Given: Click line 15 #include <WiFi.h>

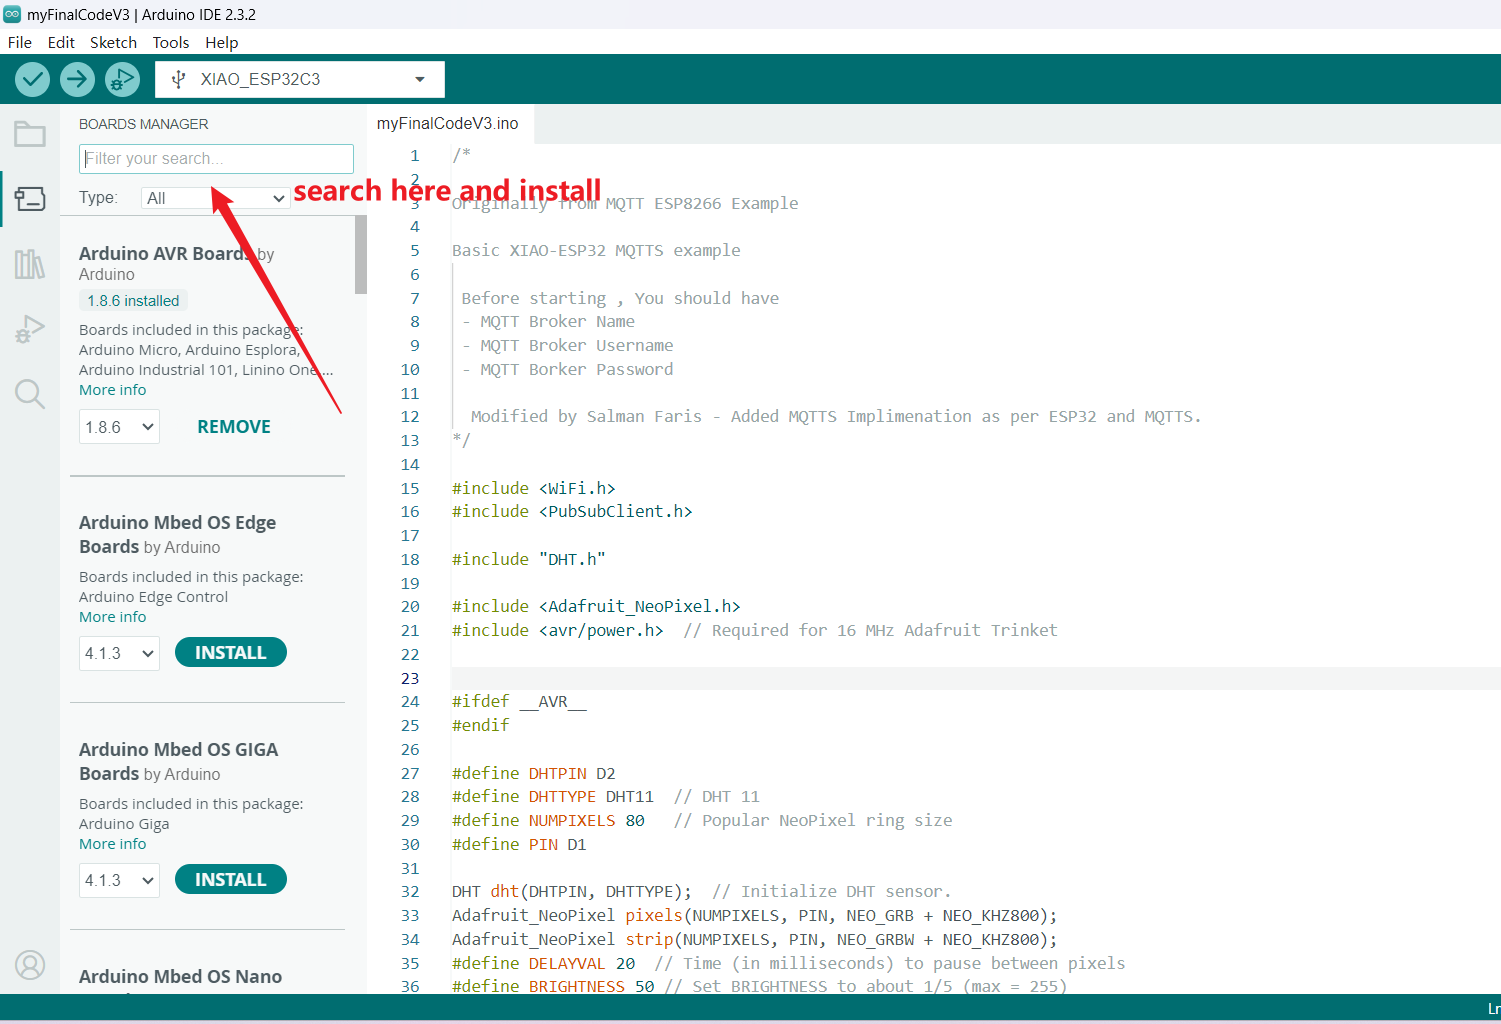Looking at the screenshot, I should 534,488.
